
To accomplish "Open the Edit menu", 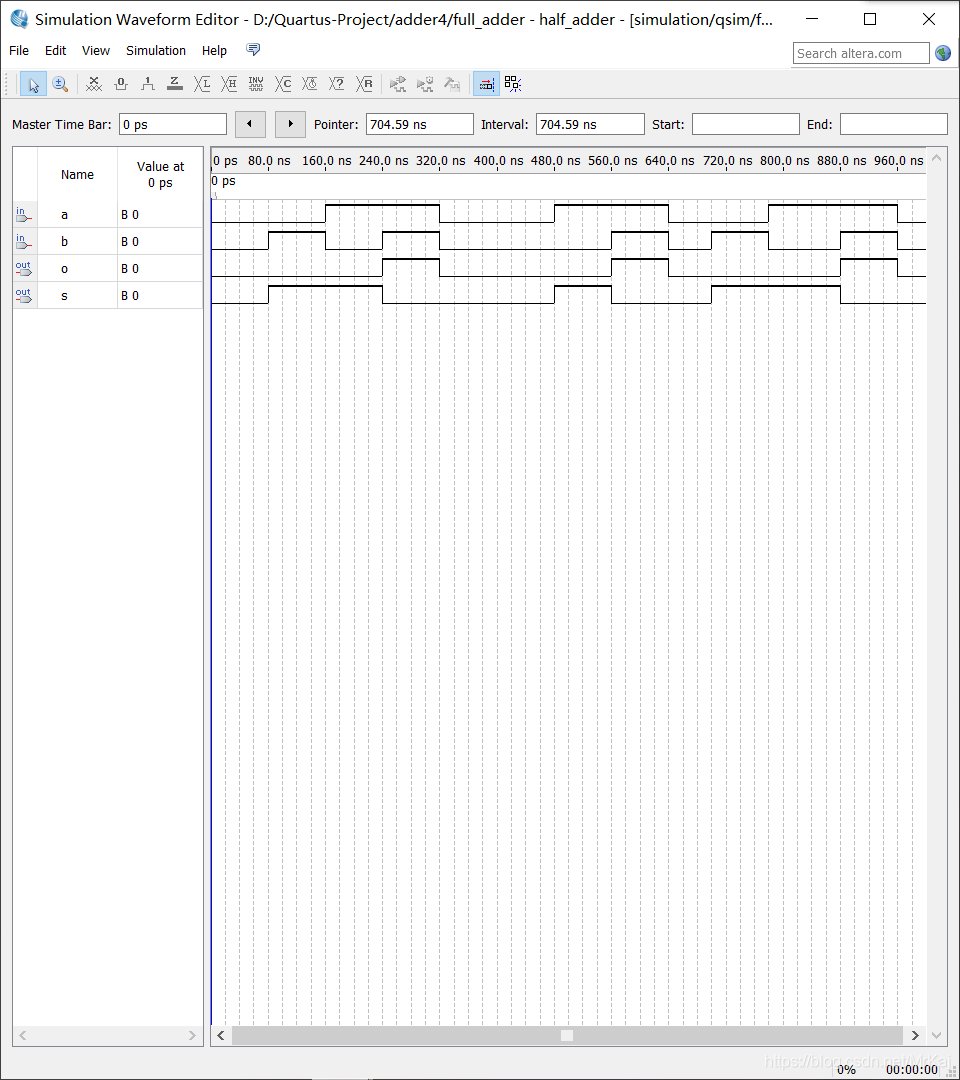I will [55, 50].
